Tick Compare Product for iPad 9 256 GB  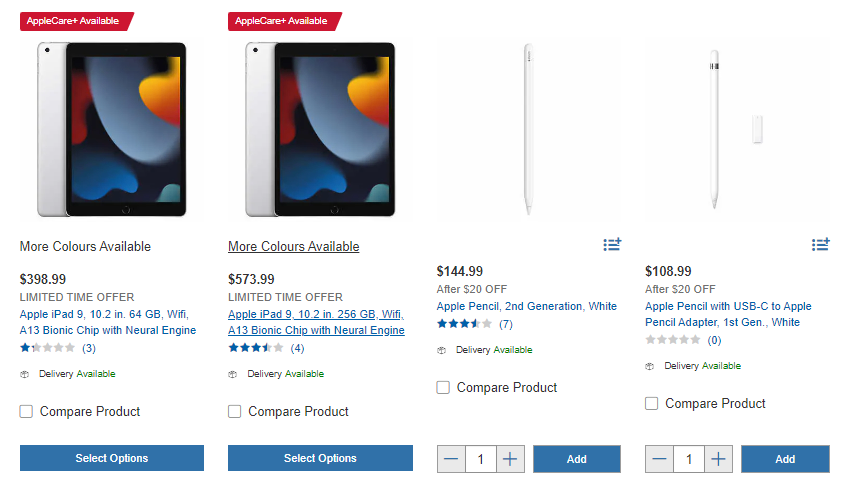235,411
